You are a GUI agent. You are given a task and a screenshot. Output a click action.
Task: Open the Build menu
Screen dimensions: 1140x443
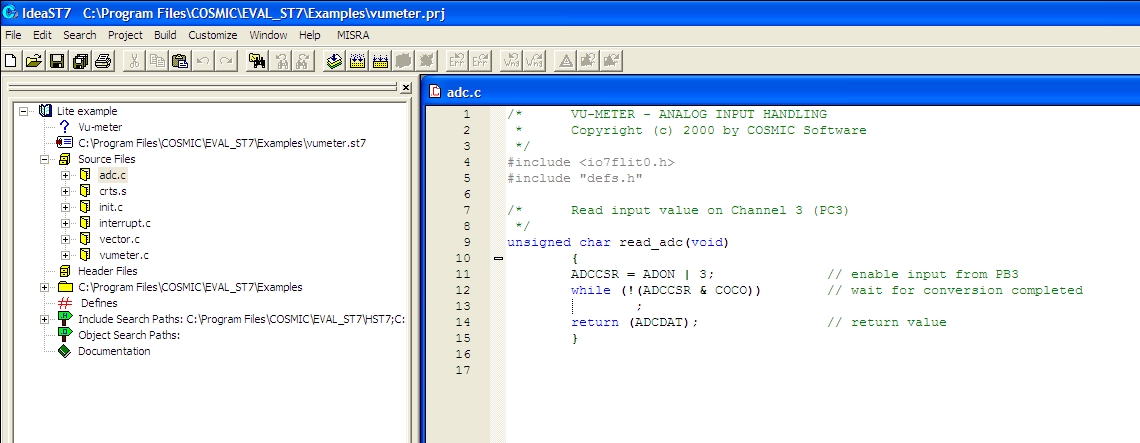click(x=165, y=35)
